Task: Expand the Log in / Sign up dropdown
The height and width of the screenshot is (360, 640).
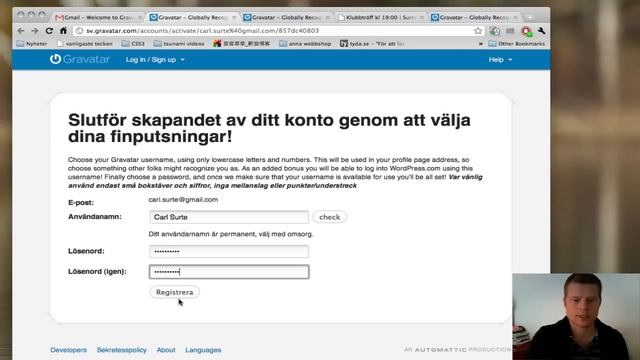Action: click(155, 60)
